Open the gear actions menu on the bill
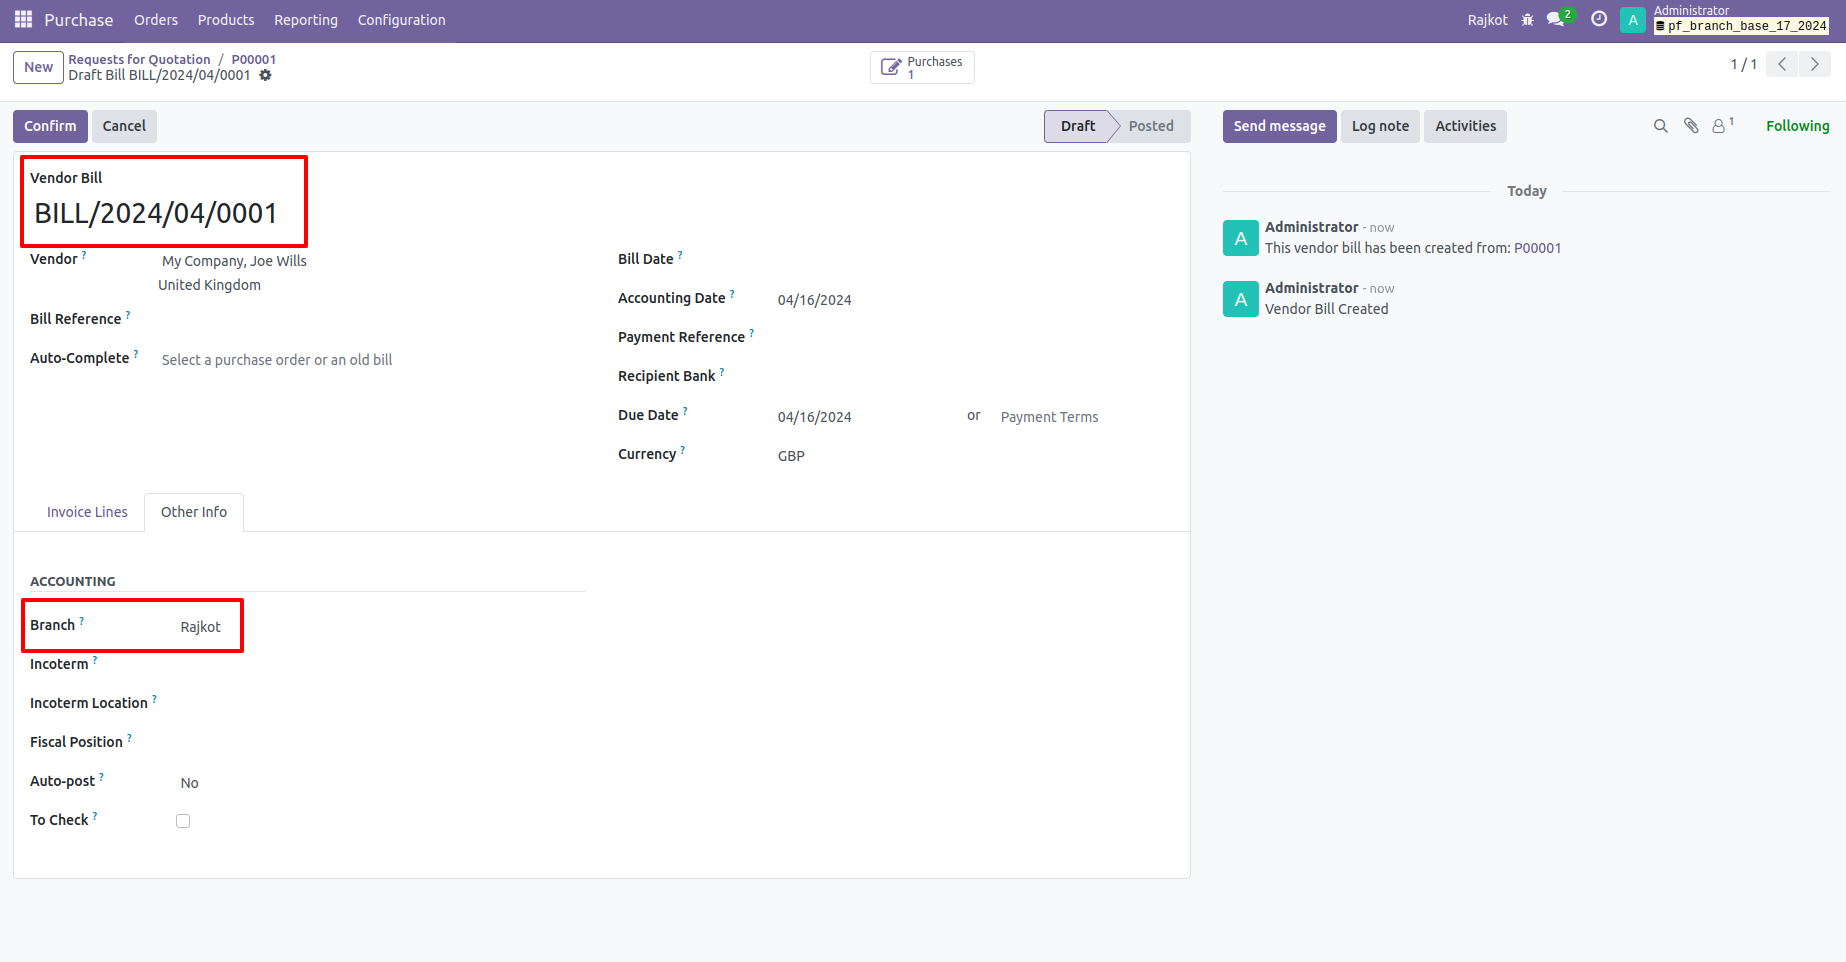This screenshot has height=962, width=1846. (265, 75)
